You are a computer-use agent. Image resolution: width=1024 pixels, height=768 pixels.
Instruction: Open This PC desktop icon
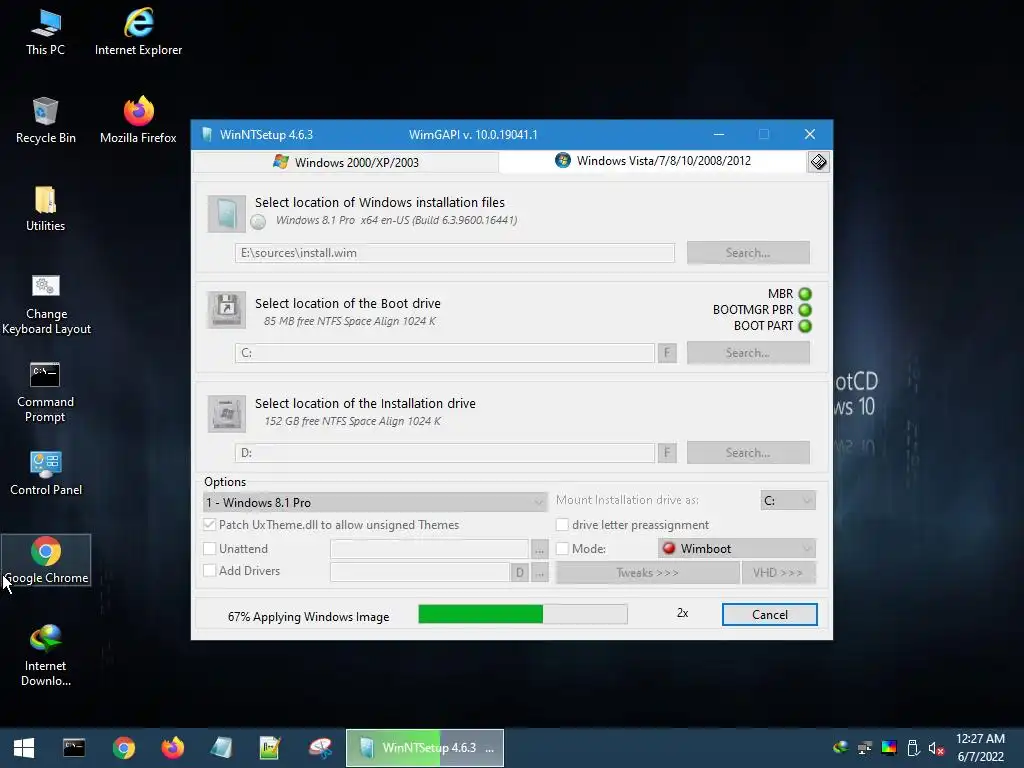click(x=45, y=33)
